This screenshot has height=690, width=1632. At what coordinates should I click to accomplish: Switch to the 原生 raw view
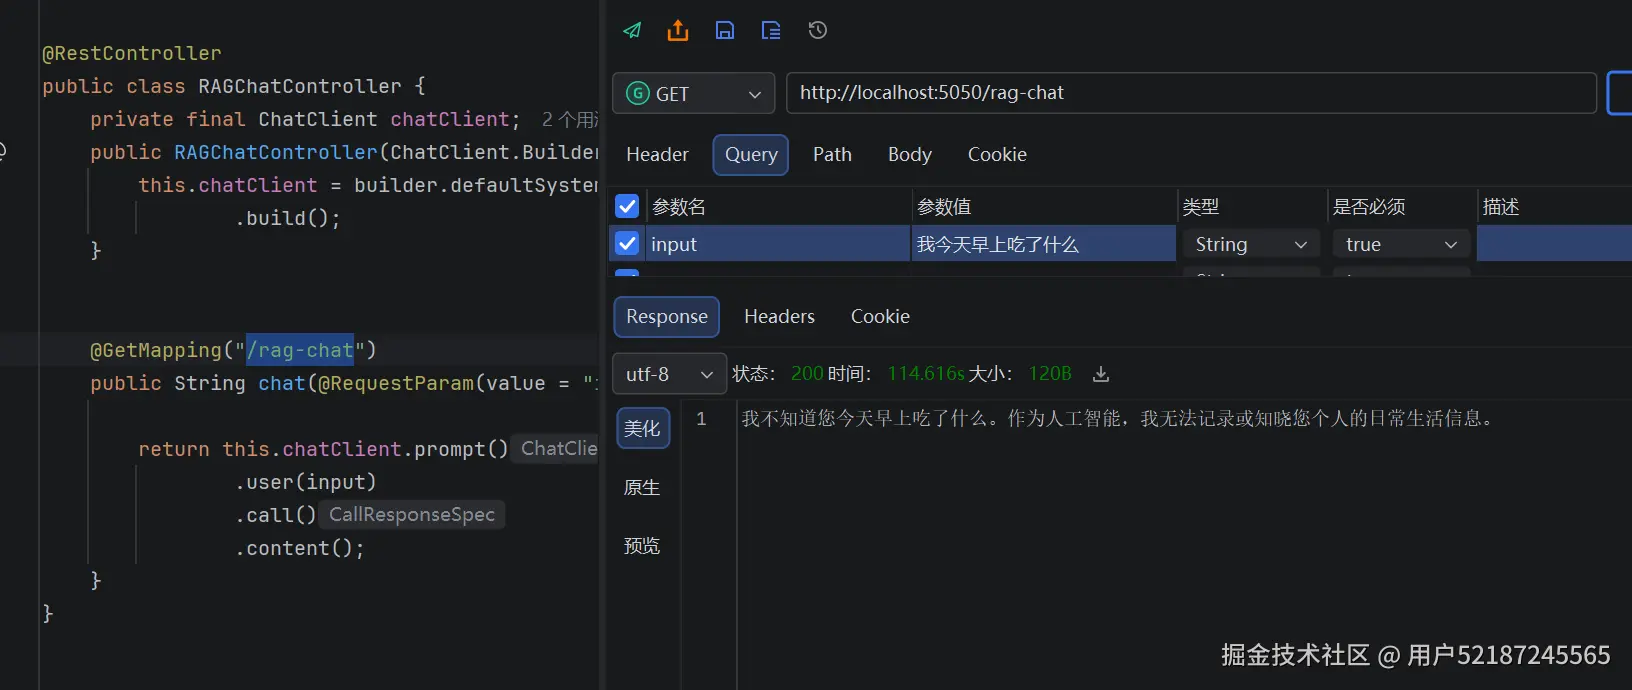point(642,487)
